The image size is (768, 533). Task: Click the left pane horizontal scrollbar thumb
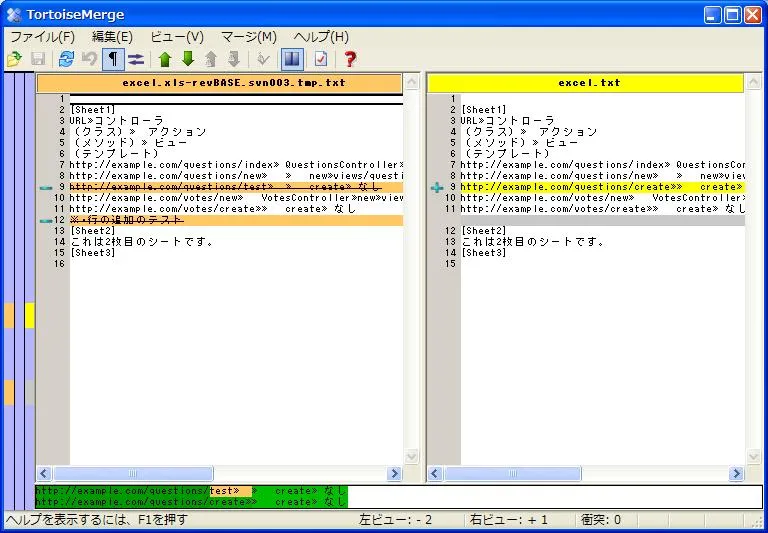click(x=133, y=473)
